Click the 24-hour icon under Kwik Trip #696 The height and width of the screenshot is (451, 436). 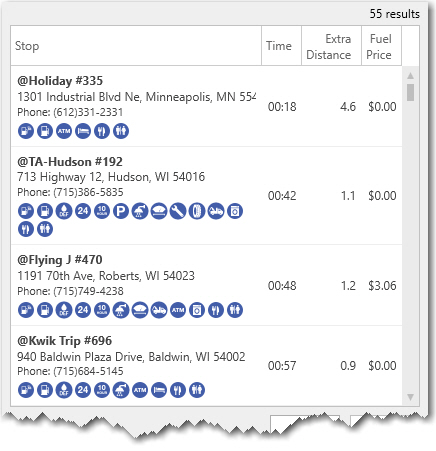83,390
